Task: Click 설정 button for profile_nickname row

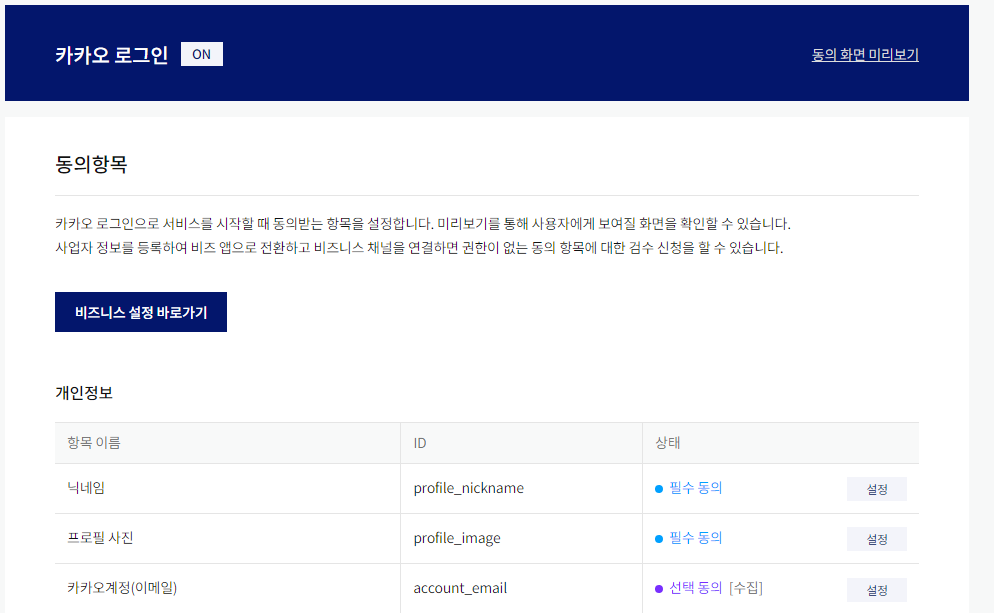Action: (x=877, y=489)
